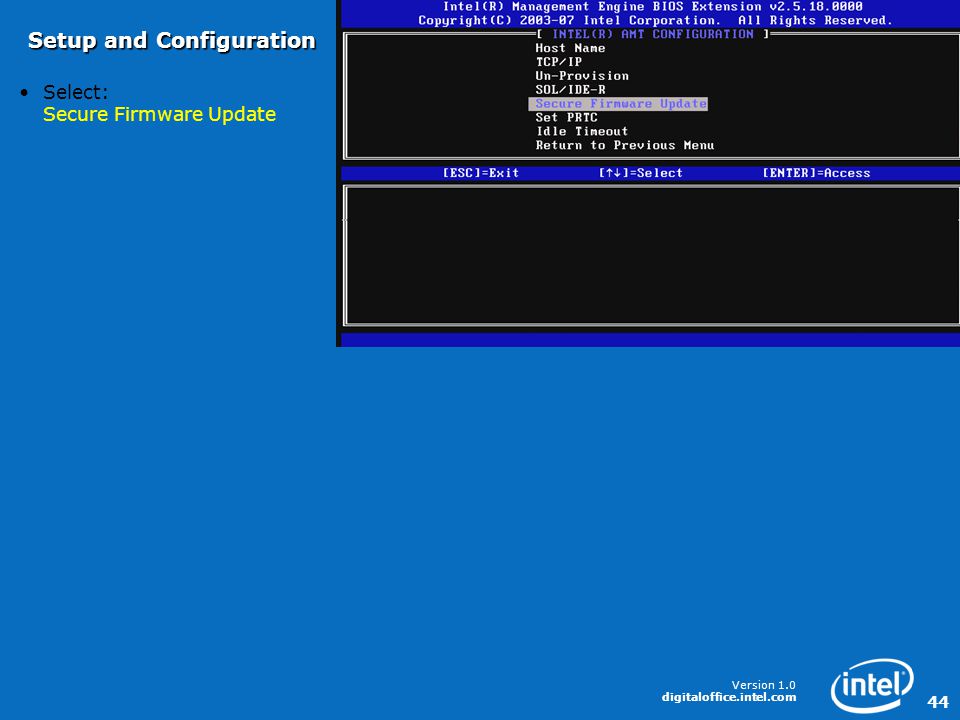Click the yellow Secure Firmware Update text

click(159, 114)
